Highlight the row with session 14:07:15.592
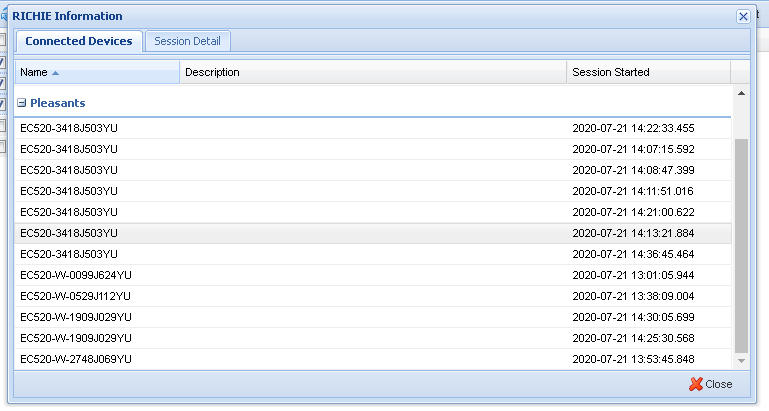The height and width of the screenshot is (411, 769). (x=632, y=149)
